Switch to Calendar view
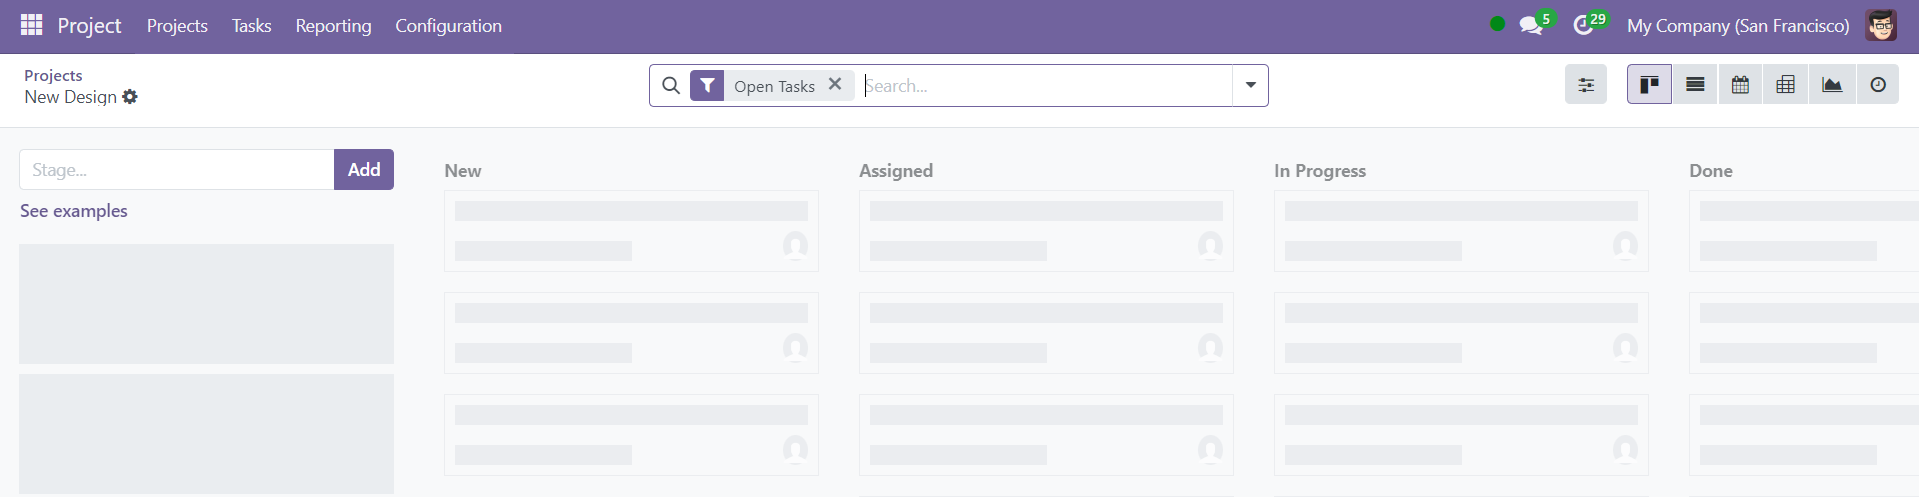This screenshot has width=1919, height=497. tap(1740, 85)
